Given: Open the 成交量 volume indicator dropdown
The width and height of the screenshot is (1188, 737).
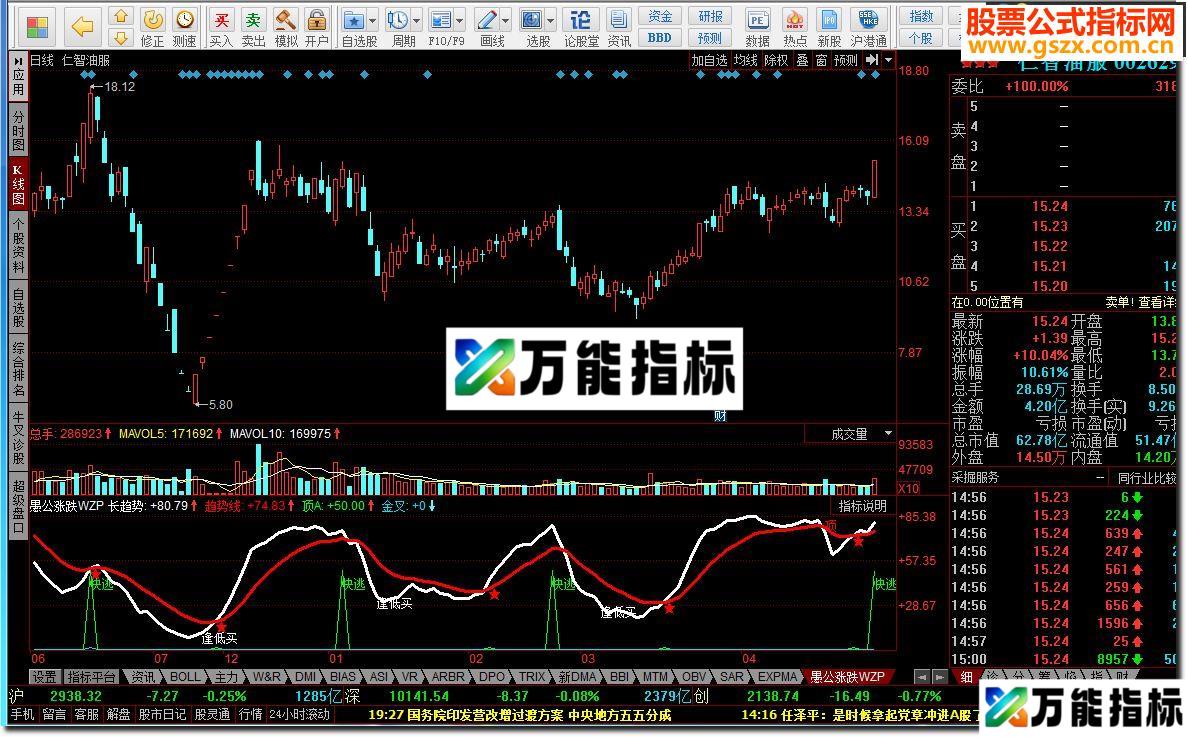Looking at the screenshot, I should 888,432.
